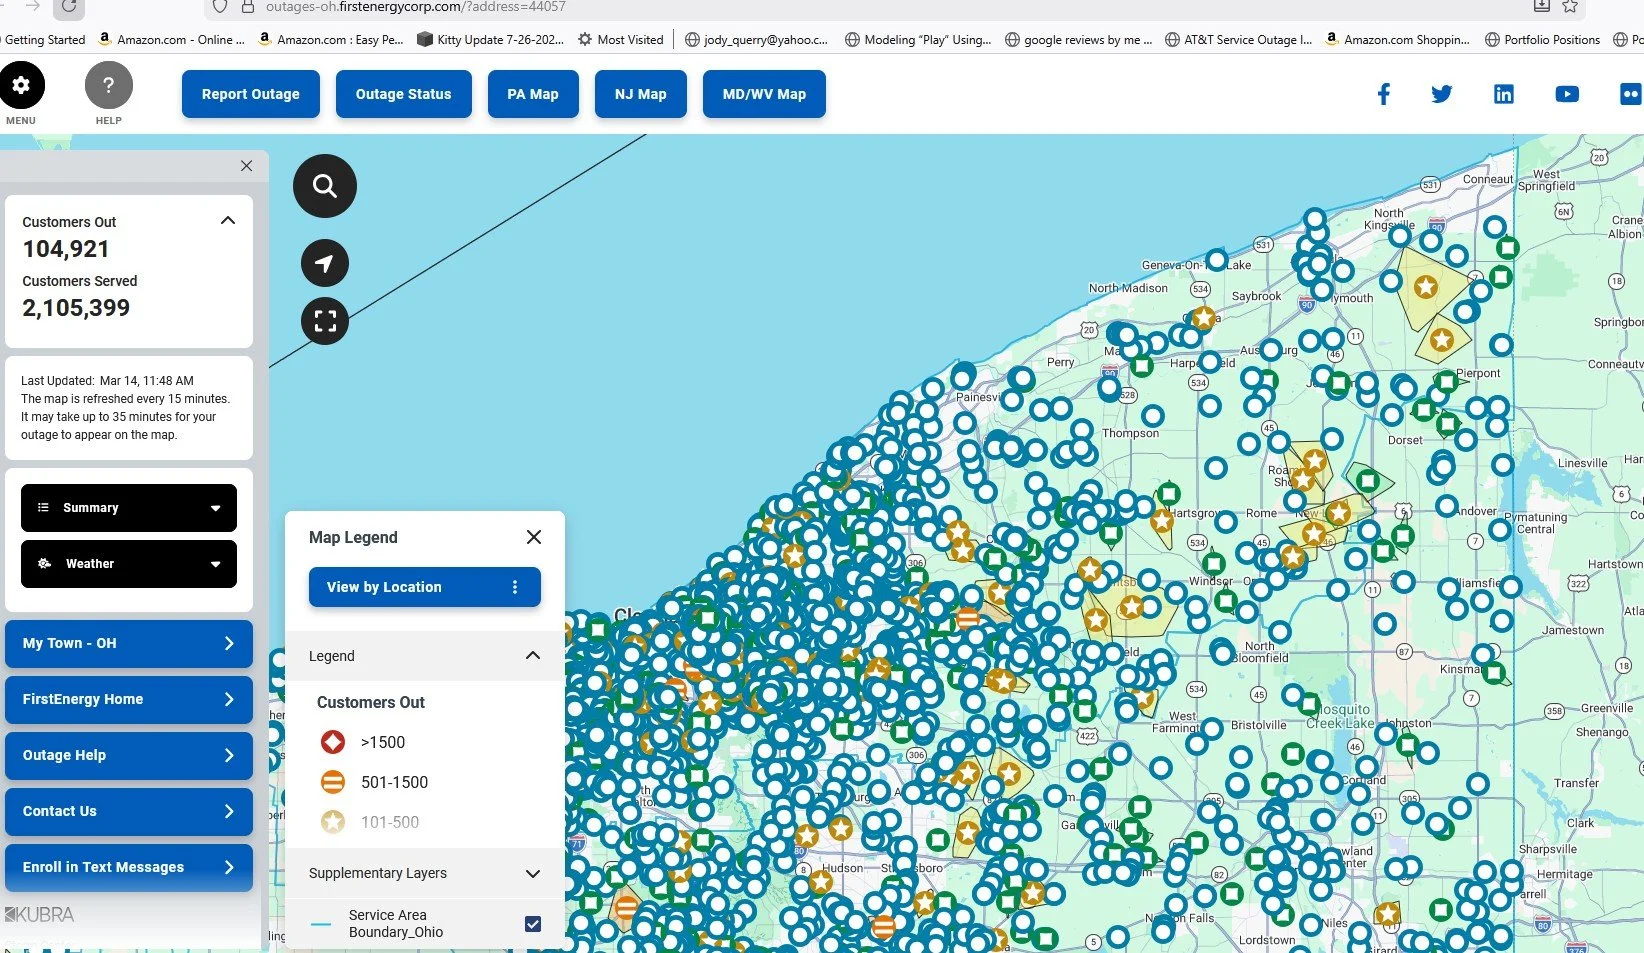
Task: Click the map search magnifier button
Action: point(325,186)
